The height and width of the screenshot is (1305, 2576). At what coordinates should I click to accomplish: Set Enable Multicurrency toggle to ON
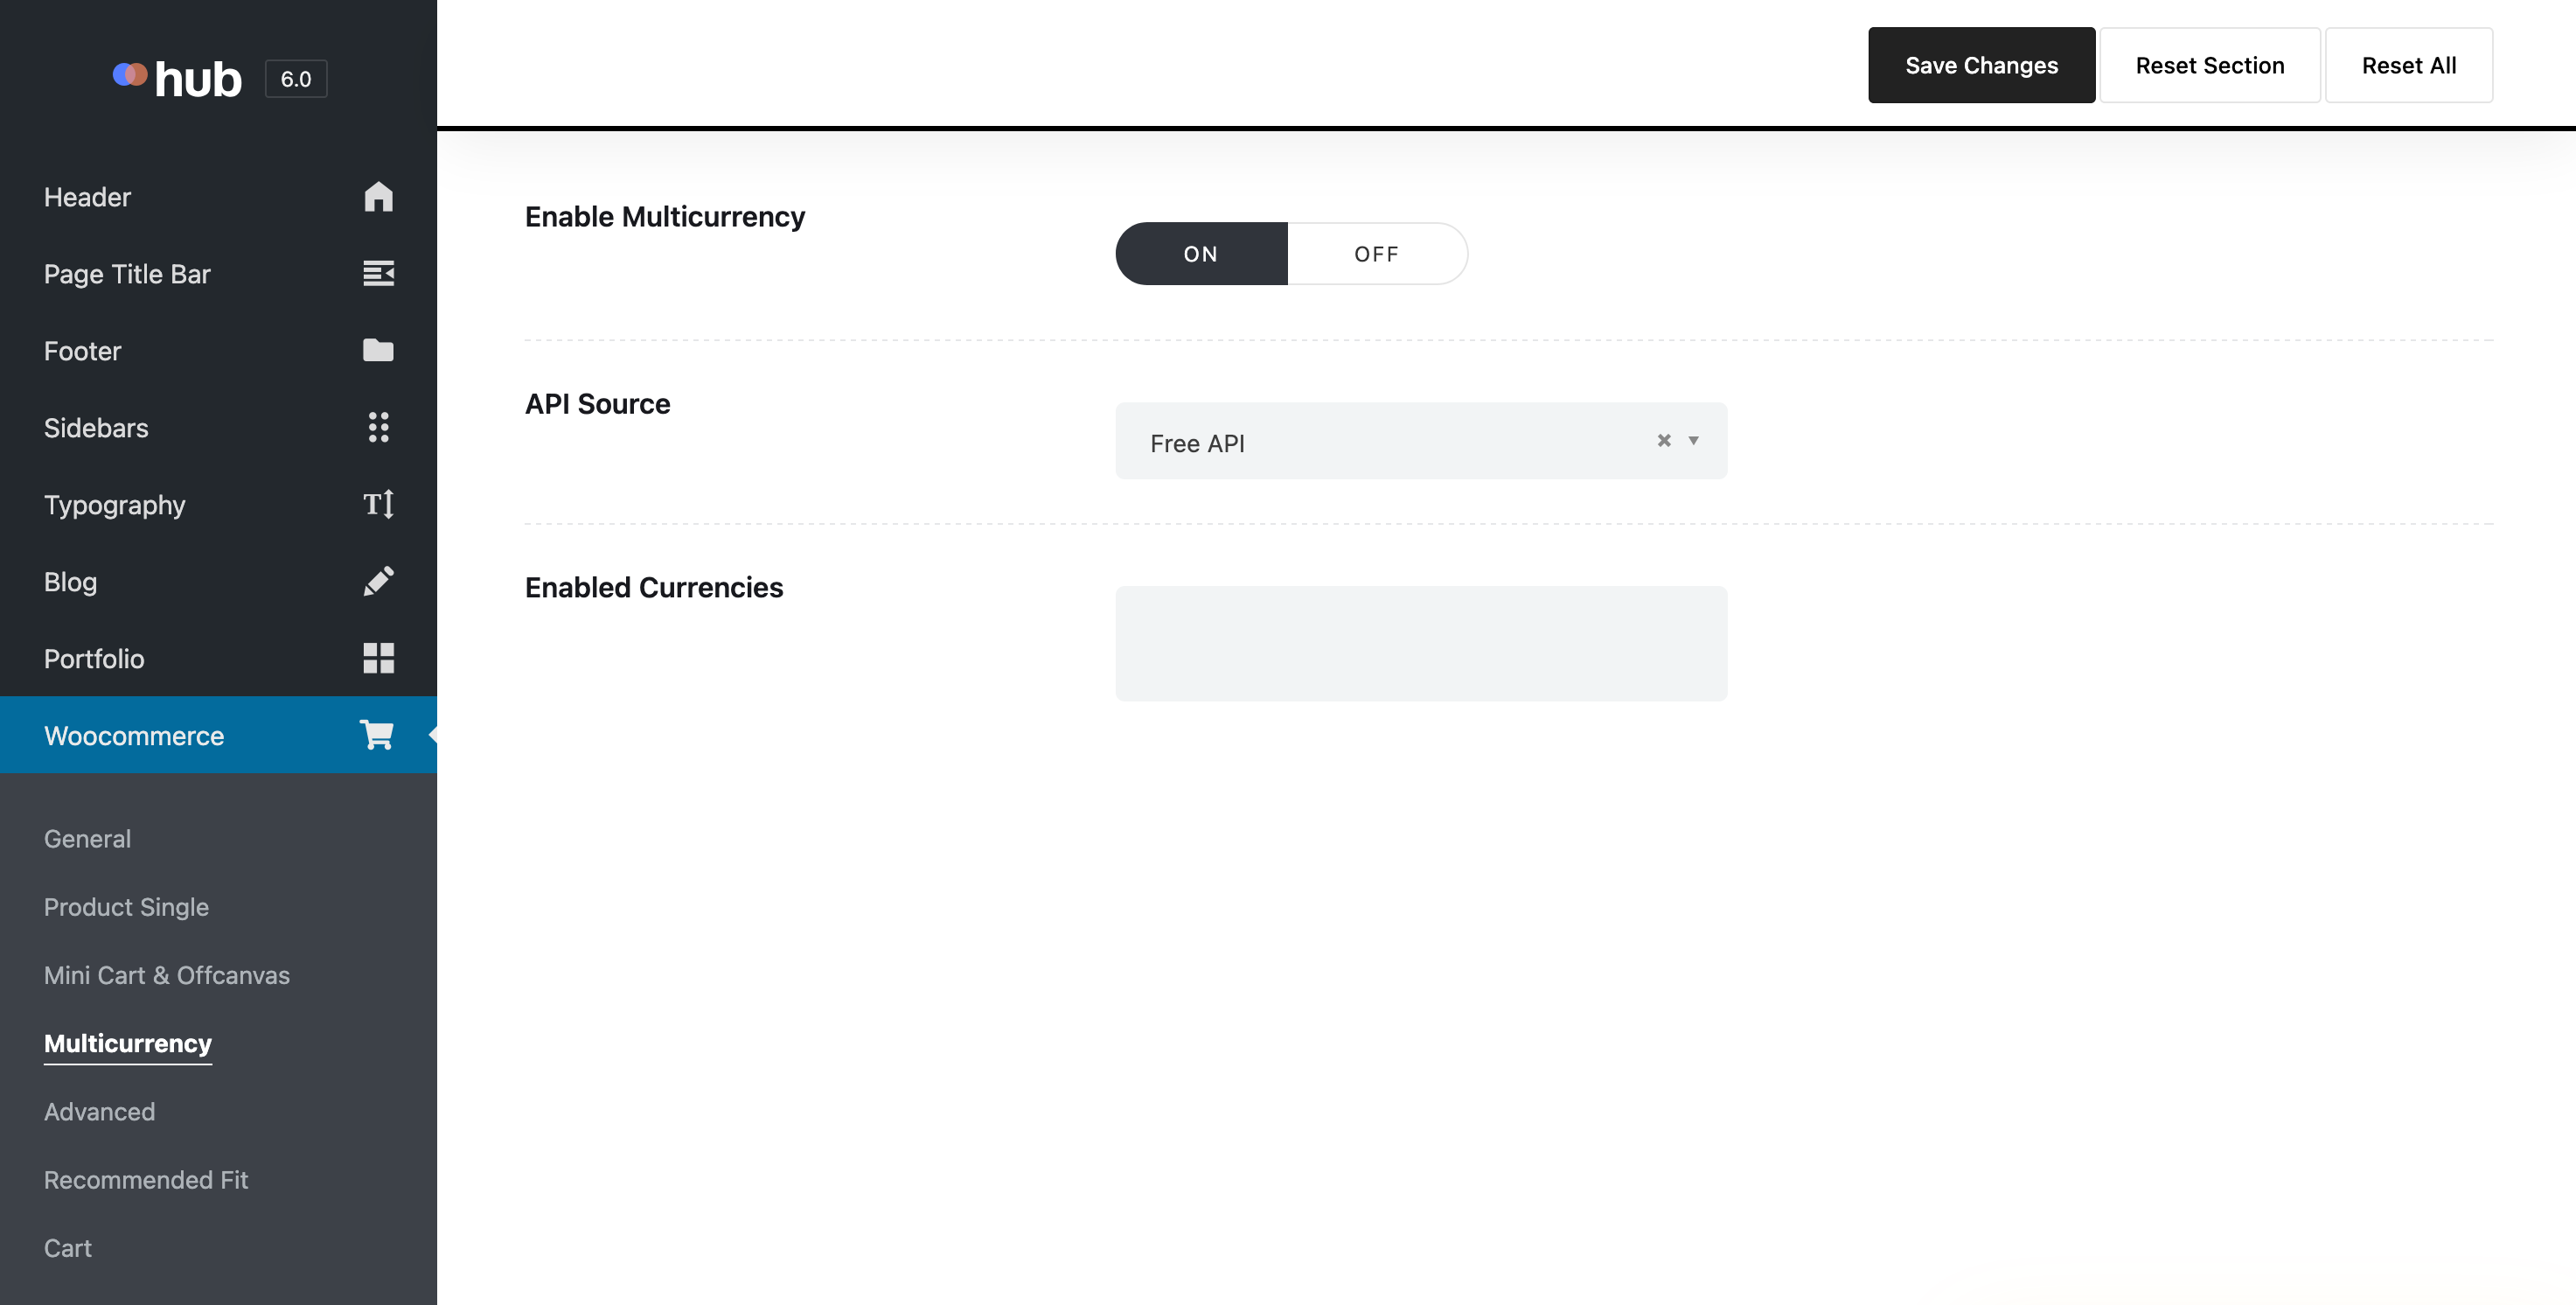click(1200, 254)
